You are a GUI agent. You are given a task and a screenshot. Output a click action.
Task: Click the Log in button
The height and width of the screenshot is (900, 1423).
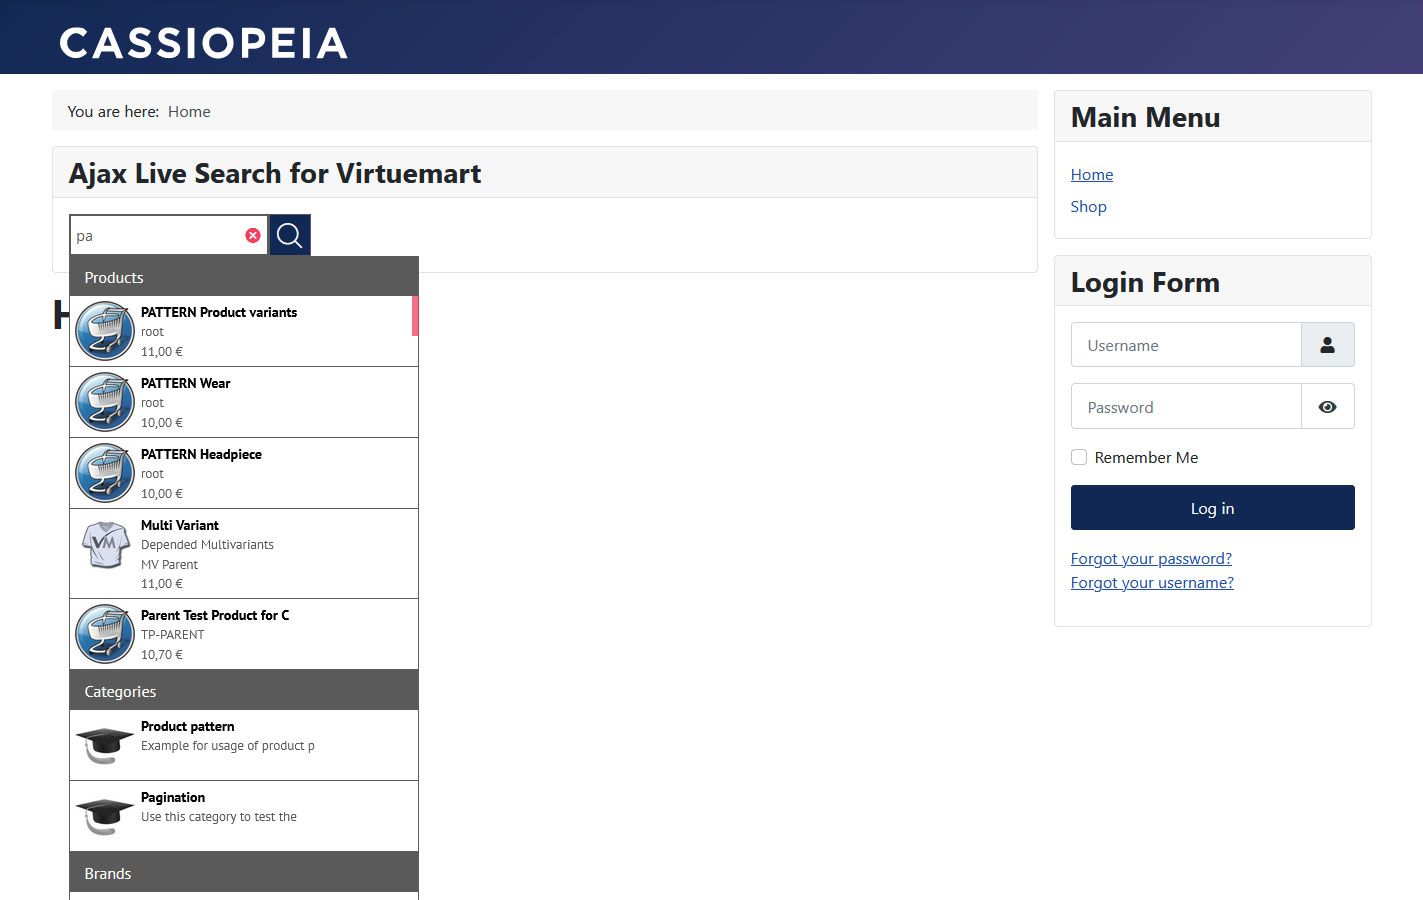point(1213,508)
